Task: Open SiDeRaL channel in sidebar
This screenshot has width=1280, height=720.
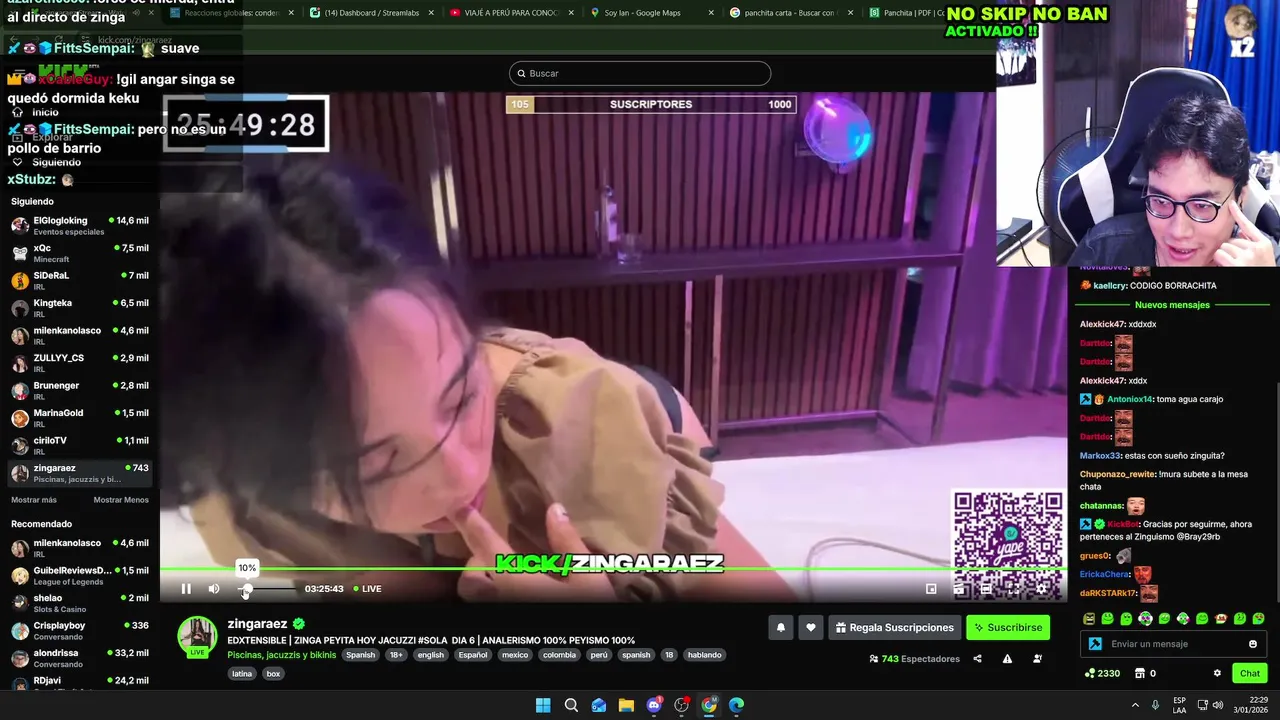Action: pyautogui.click(x=80, y=281)
